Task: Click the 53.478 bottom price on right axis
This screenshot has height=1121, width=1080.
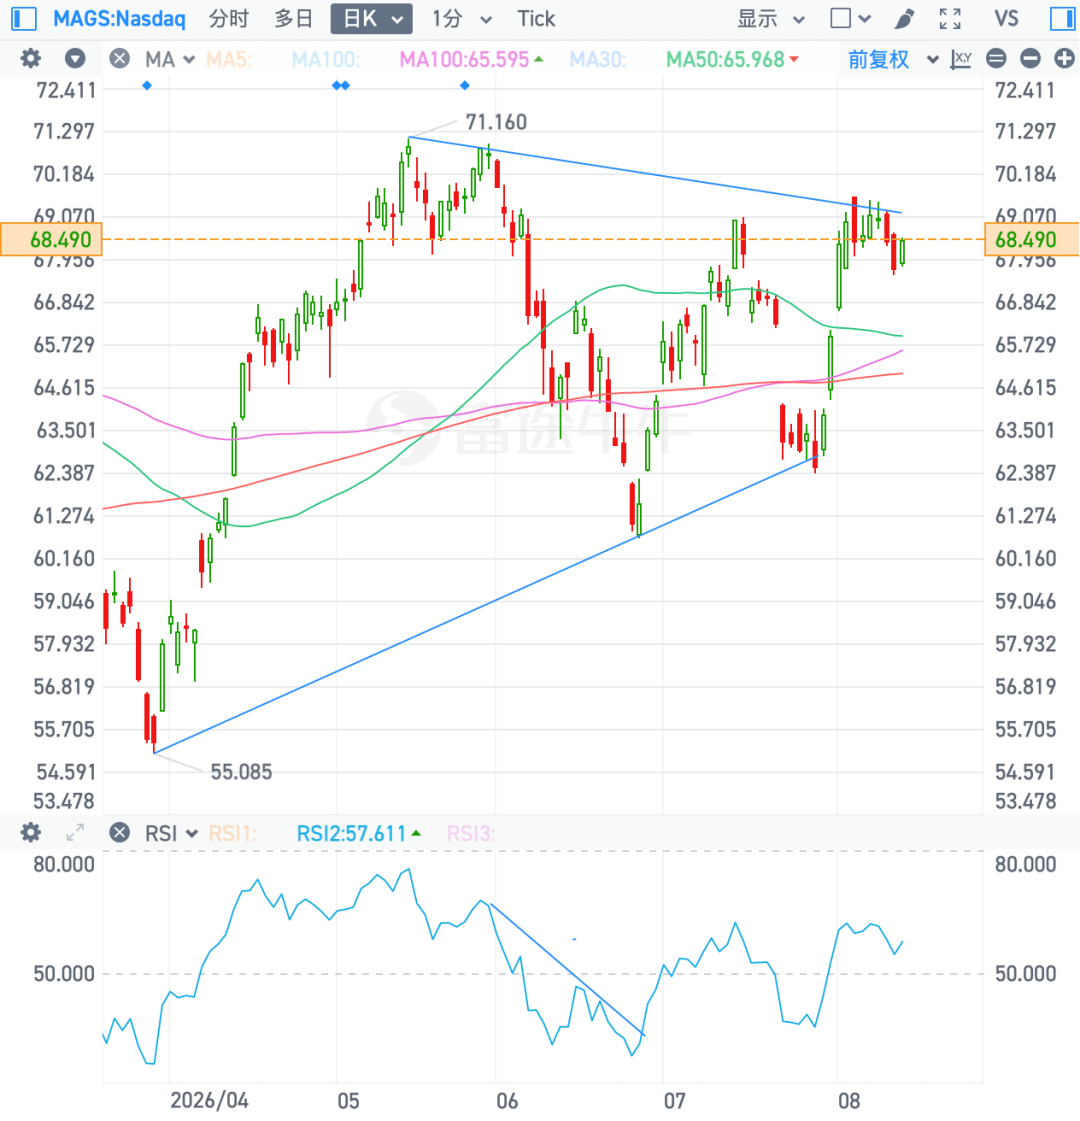Action: (x=1026, y=801)
